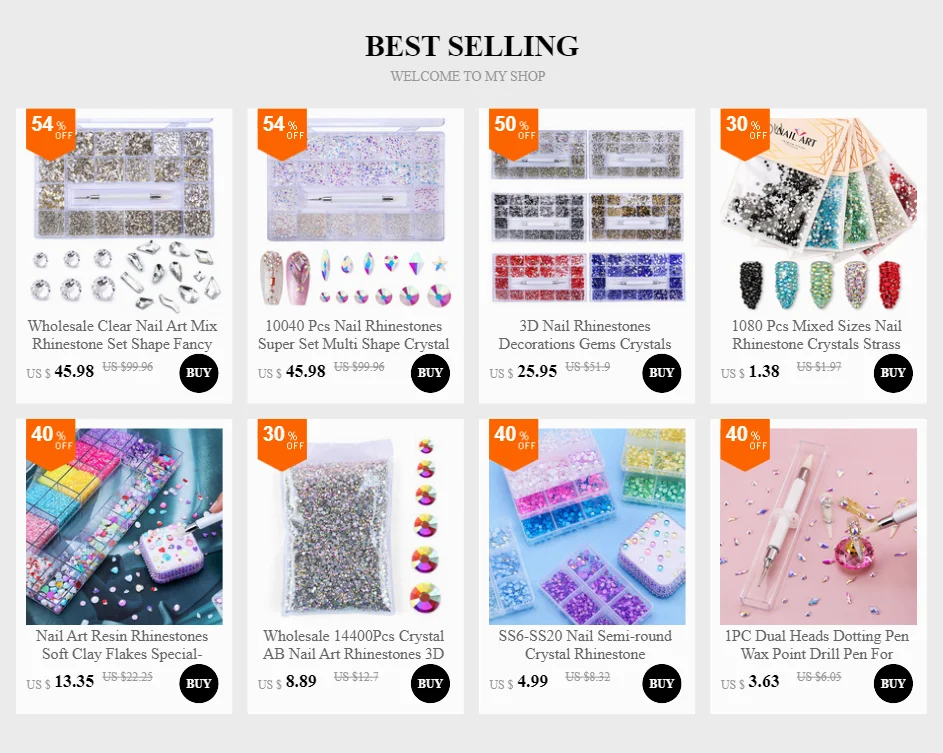943x753 pixels.
Task: Open Nail Art Resin Rhinestones Soft Clay link
Action: (122, 645)
